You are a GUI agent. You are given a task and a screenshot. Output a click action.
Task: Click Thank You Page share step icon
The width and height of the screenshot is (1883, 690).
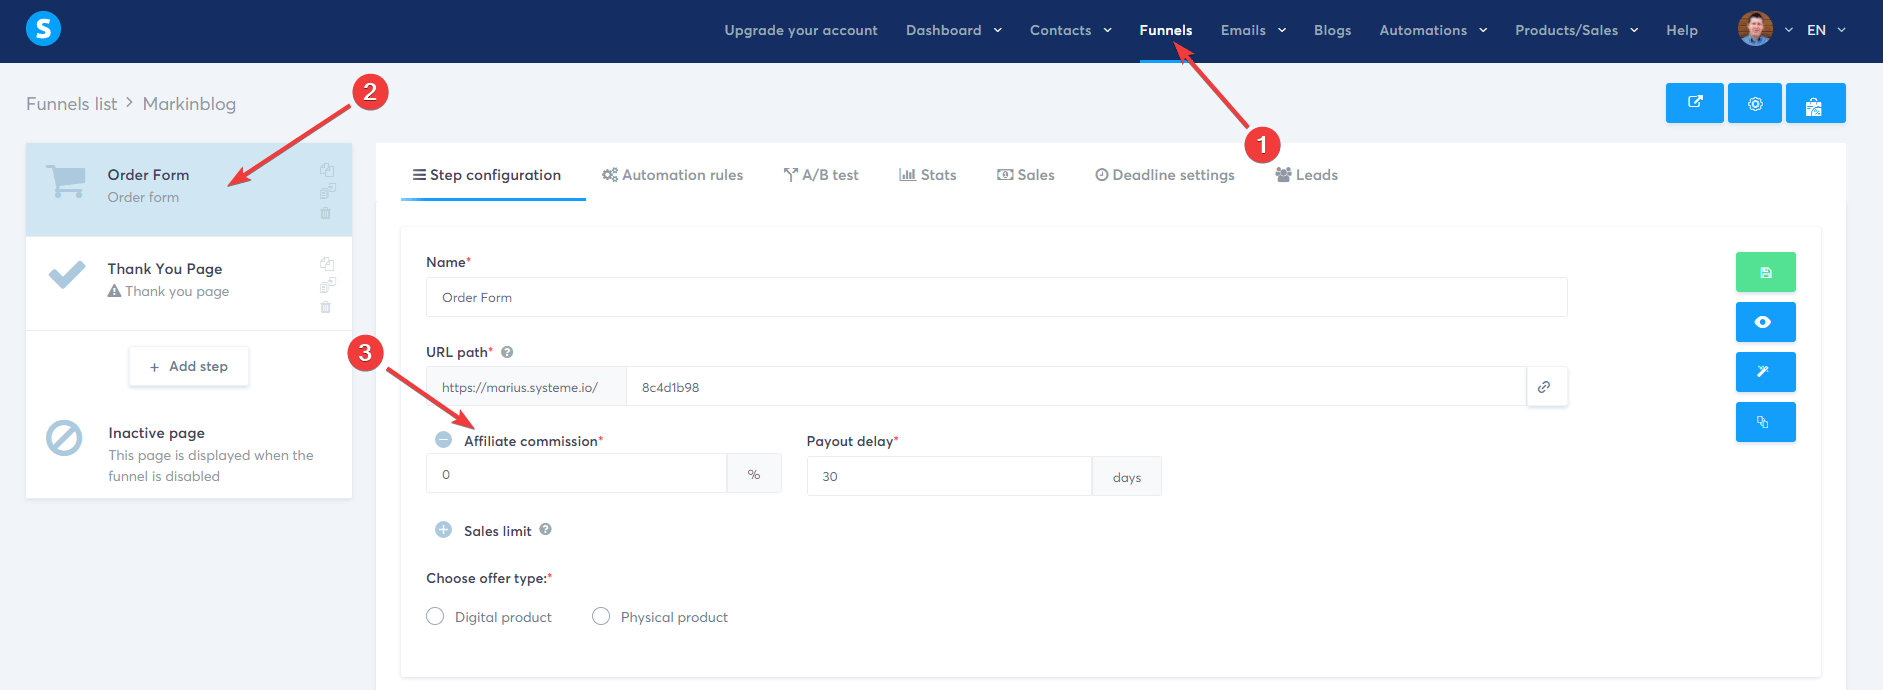[x=327, y=285]
